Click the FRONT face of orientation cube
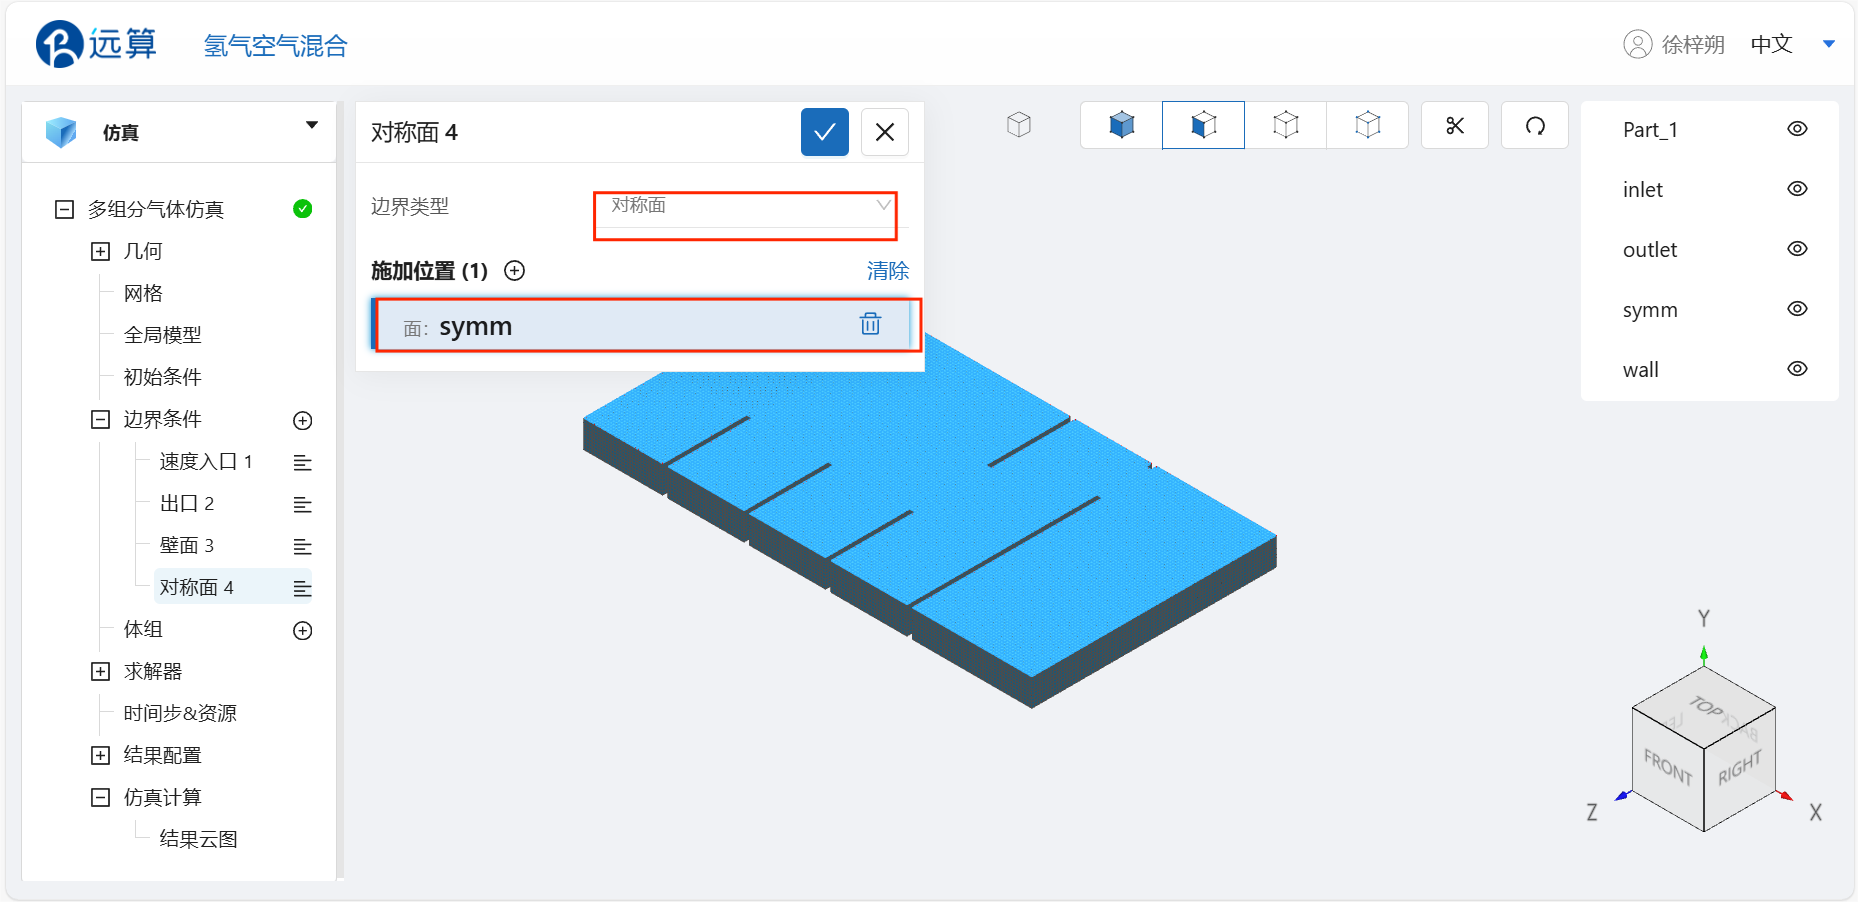The image size is (1858, 902). pos(1668,768)
